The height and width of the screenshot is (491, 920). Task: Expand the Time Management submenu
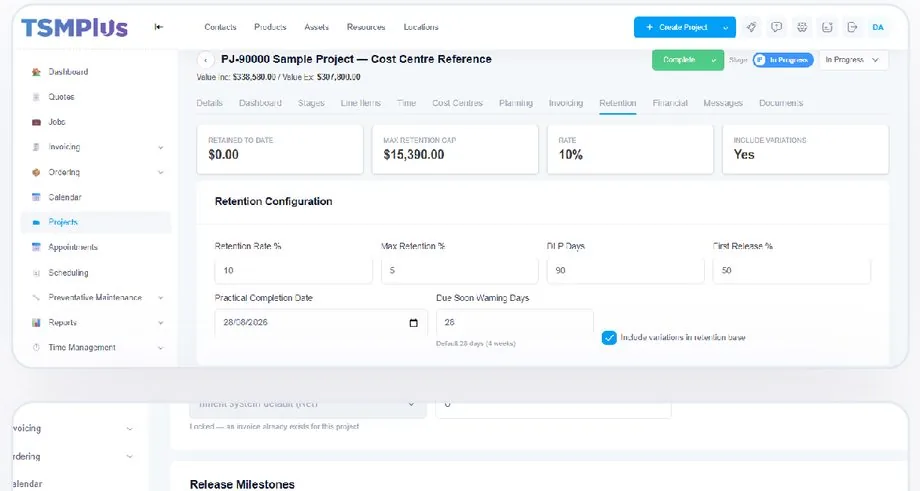[x=161, y=347]
